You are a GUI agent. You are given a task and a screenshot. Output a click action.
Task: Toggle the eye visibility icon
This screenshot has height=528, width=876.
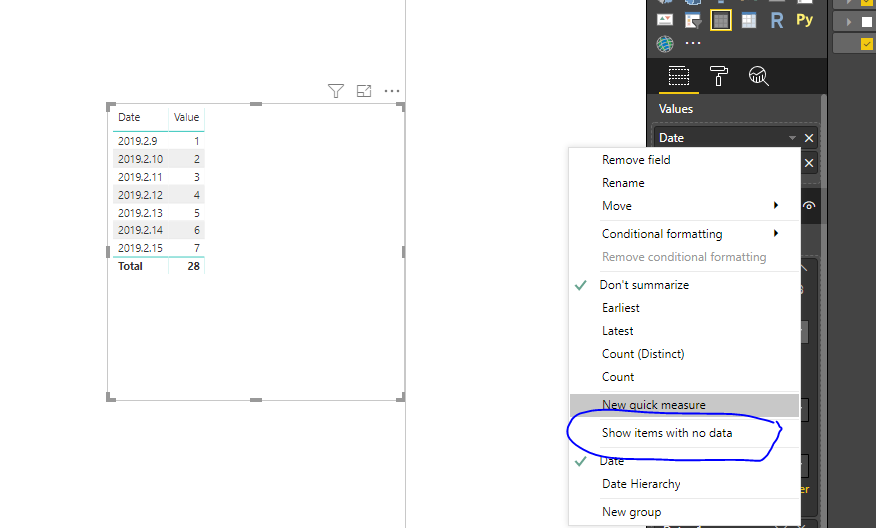[808, 206]
